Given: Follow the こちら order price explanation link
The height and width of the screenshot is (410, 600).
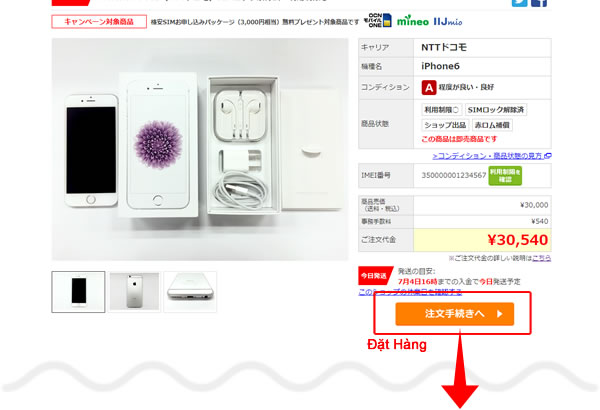Looking at the screenshot, I should (541, 258).
